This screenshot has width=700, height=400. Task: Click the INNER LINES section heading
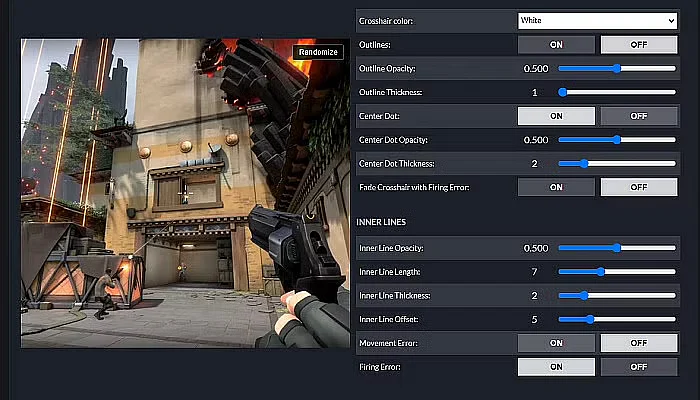click(x=381, y=222)
